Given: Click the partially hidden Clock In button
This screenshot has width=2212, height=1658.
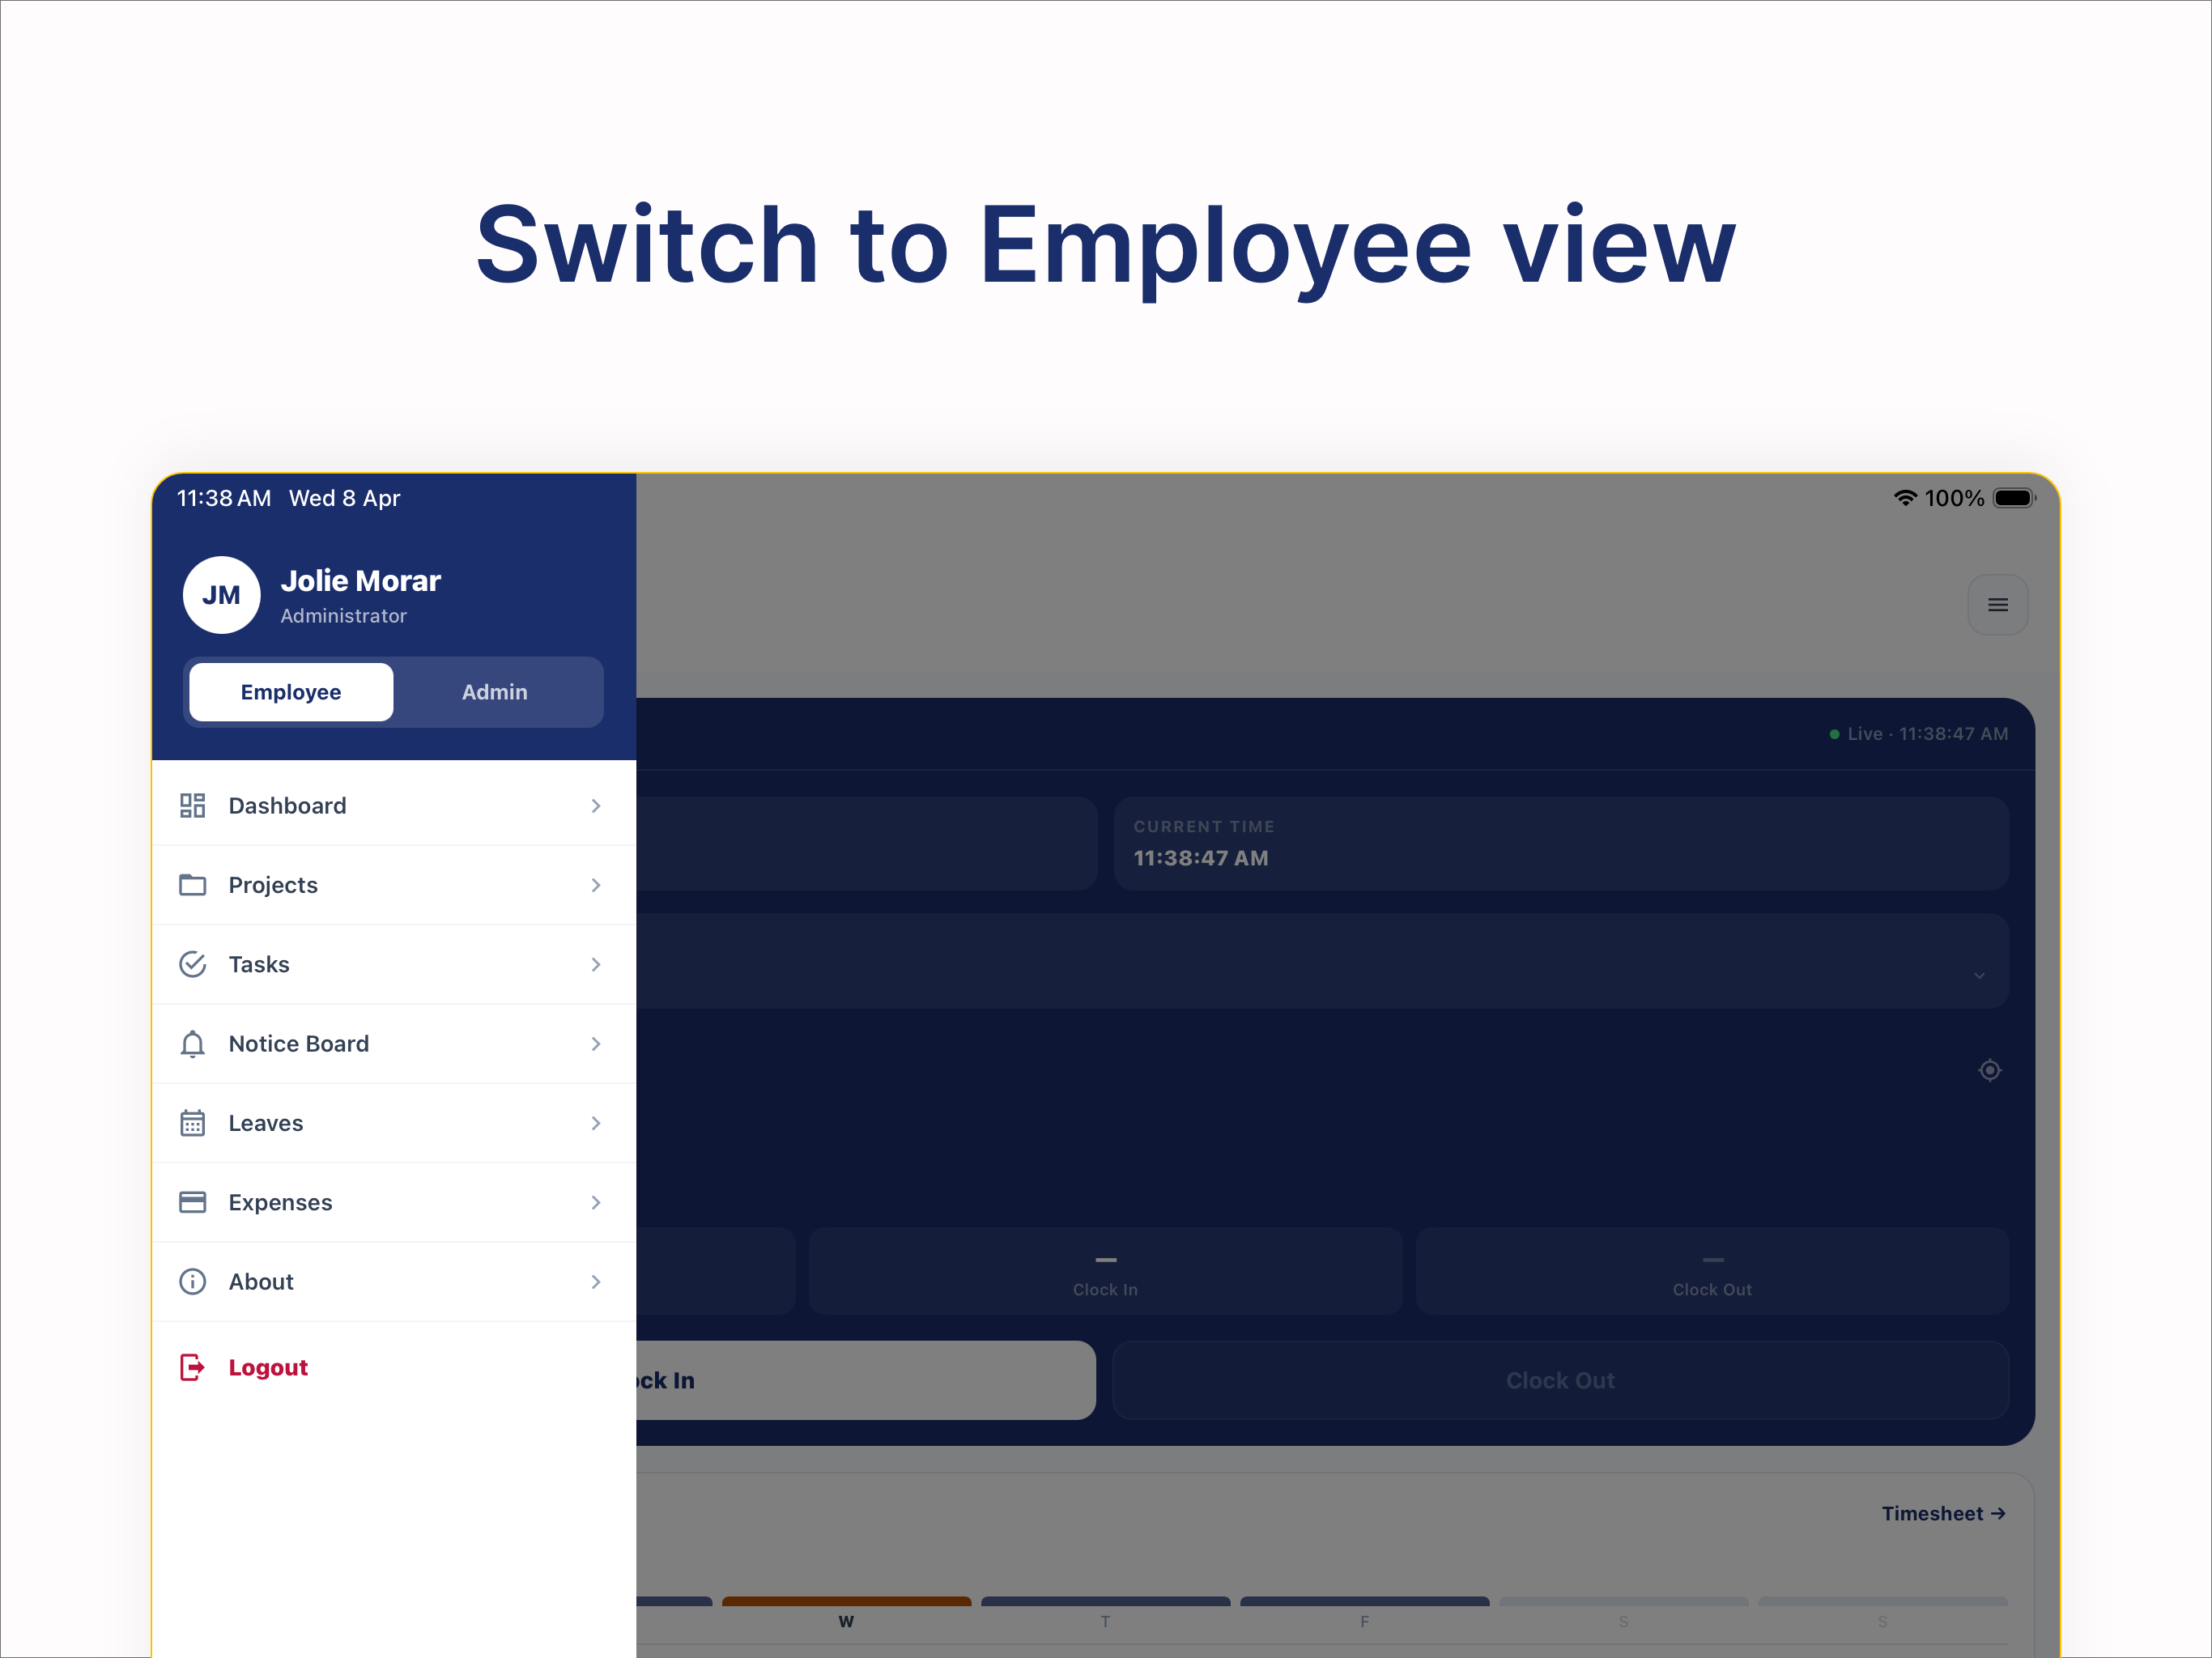Looking at the screenshot, I should (x=866, y=1380).
